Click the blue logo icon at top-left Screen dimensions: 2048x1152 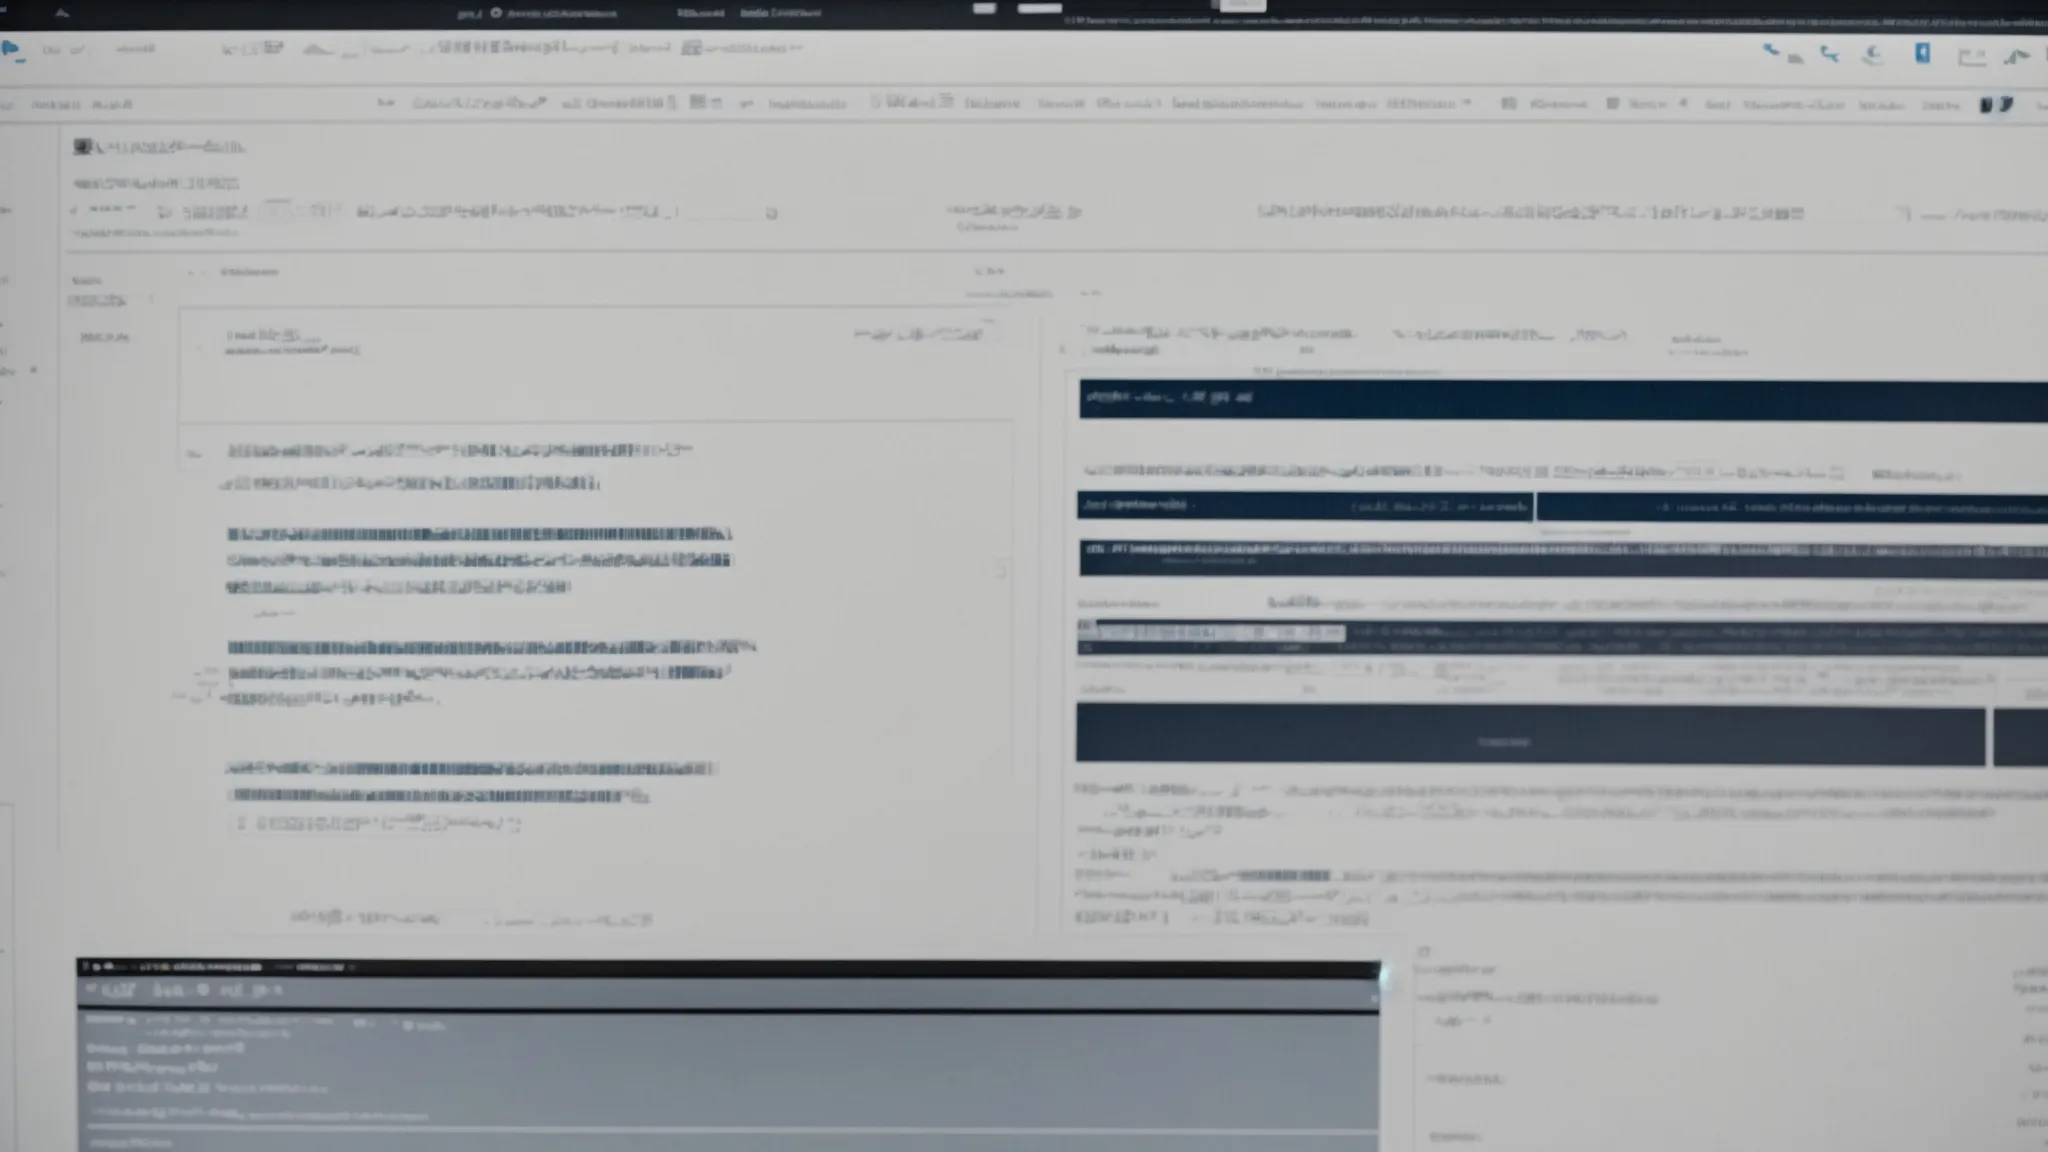(12, 49)
